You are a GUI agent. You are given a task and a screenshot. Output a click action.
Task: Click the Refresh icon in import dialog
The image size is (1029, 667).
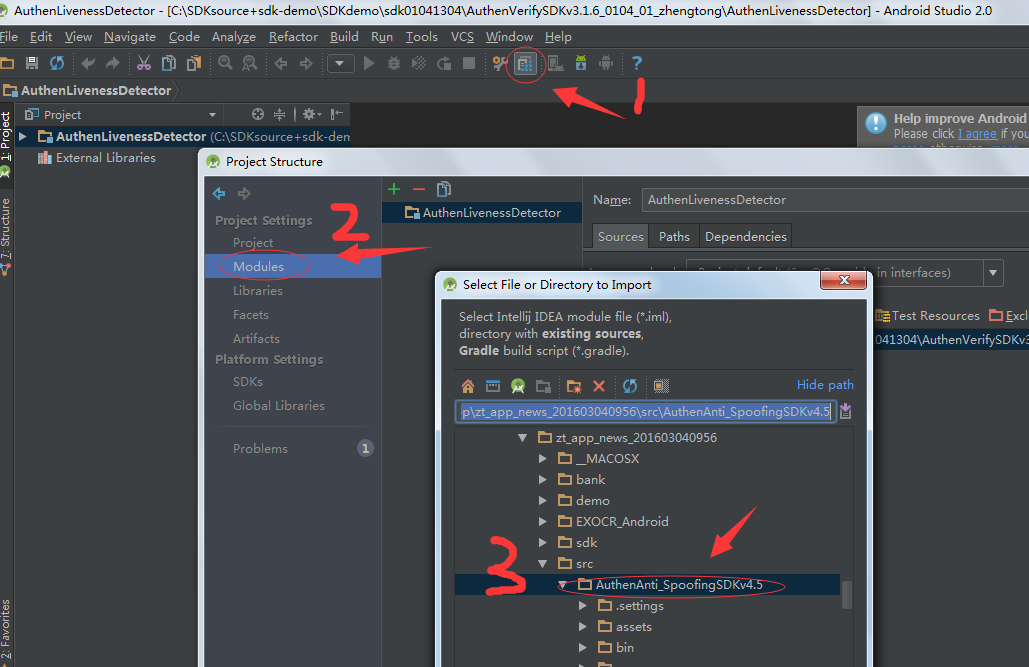630,386
